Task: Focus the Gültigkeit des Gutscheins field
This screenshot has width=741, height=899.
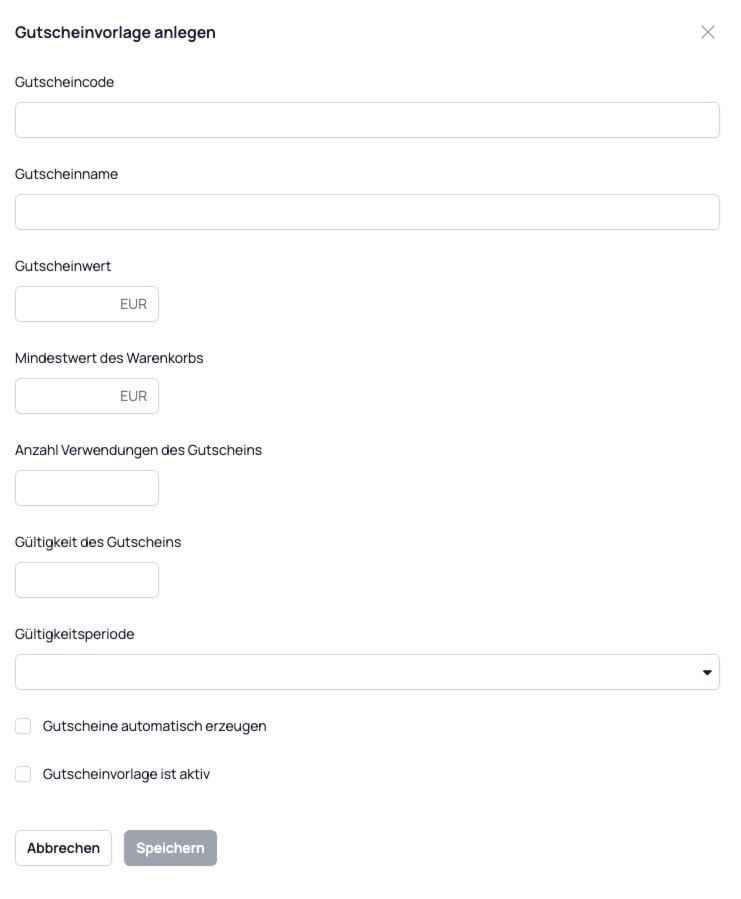Action: point(87,579)
